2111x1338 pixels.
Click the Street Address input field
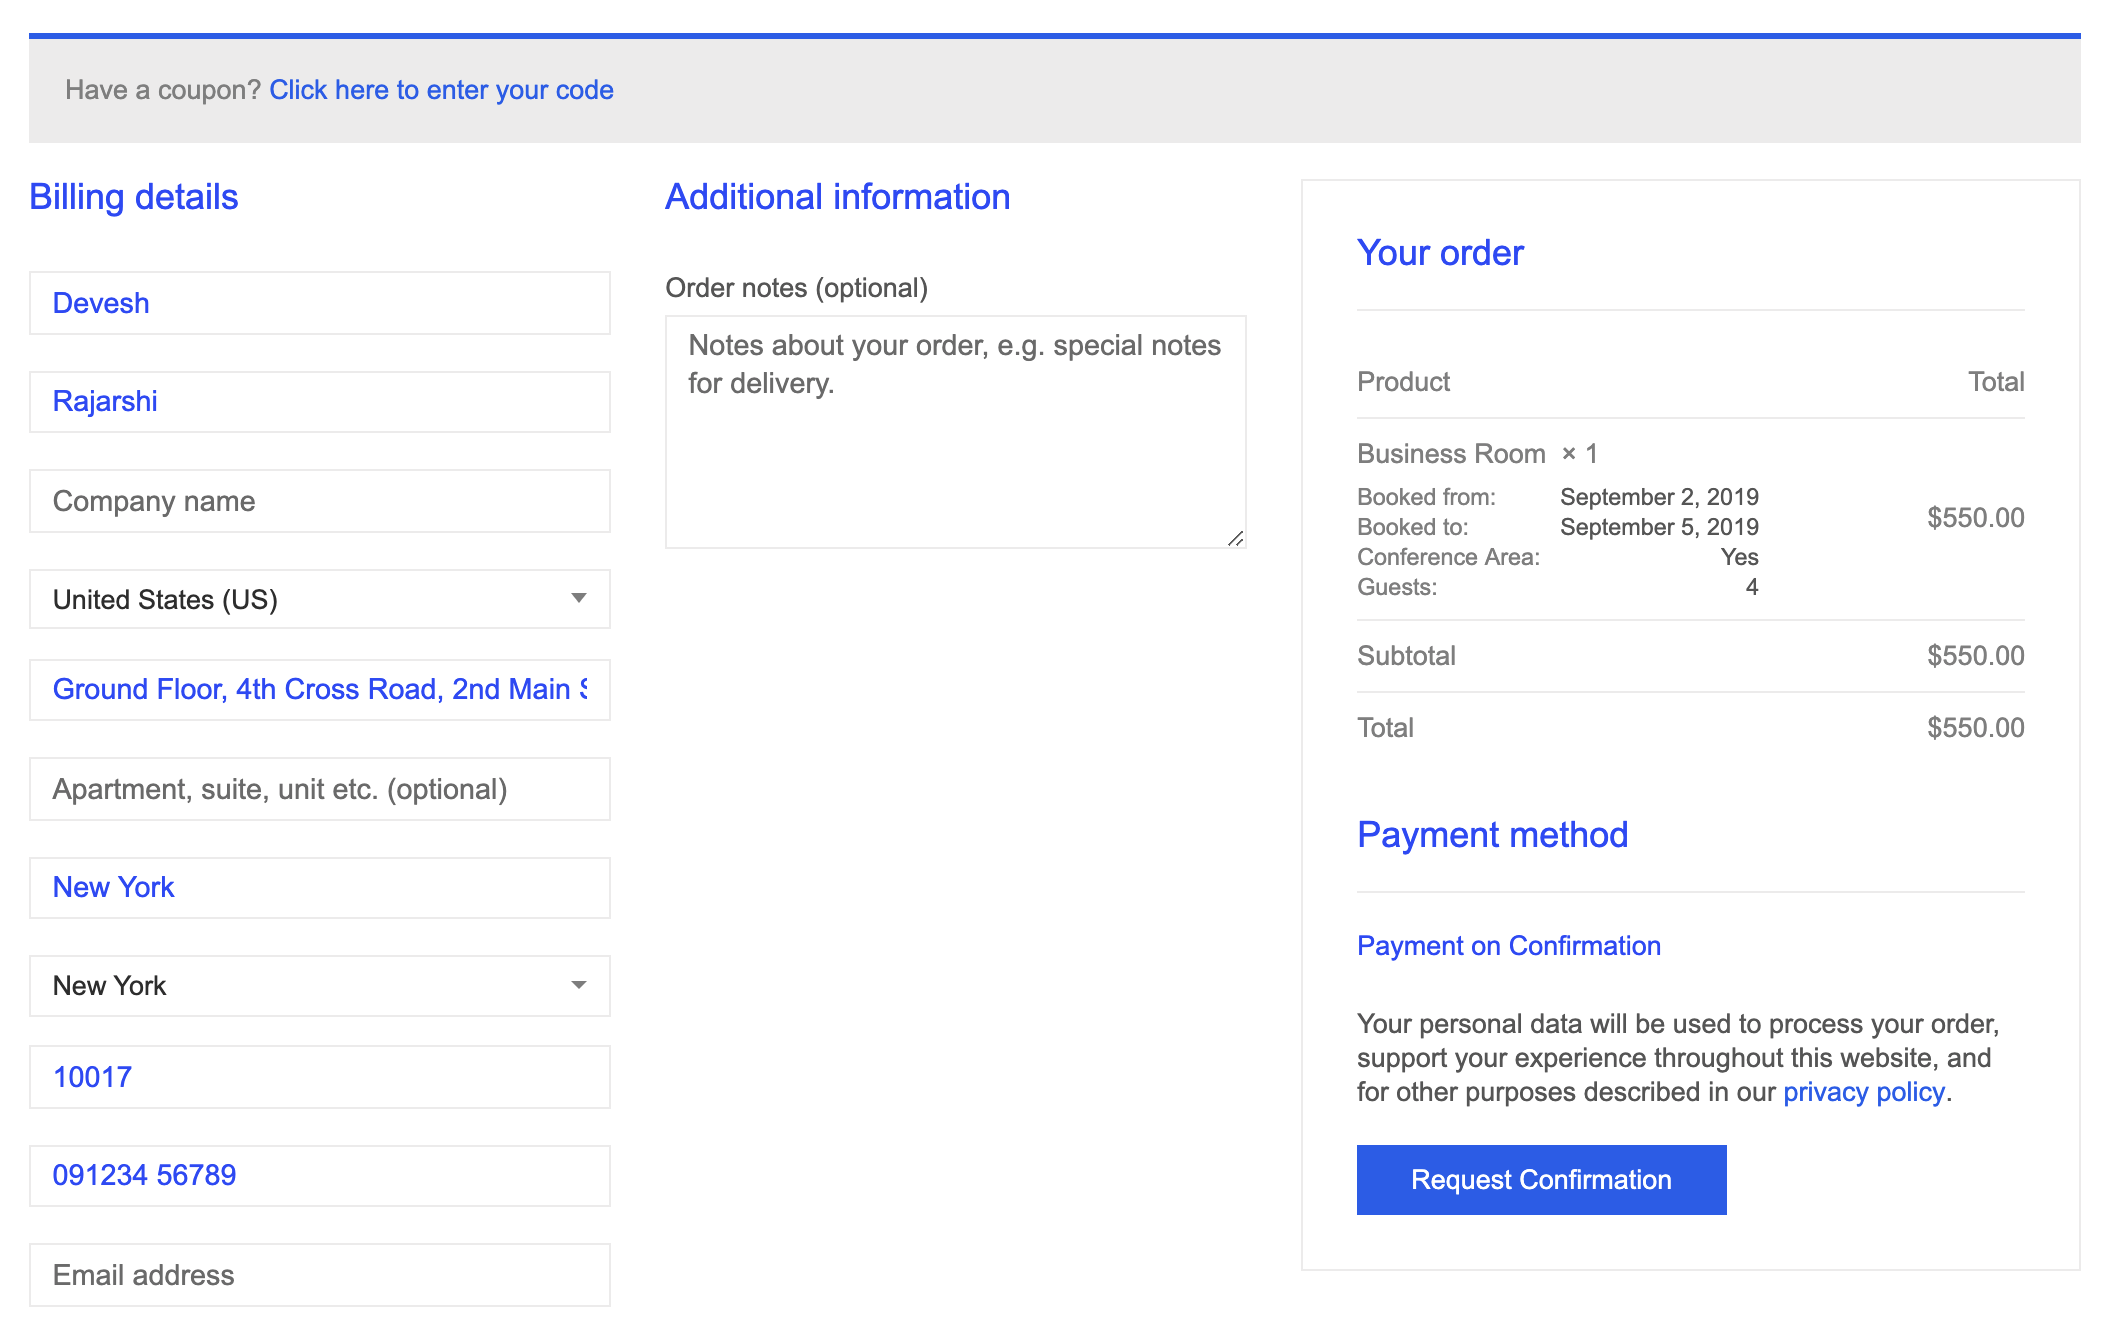coord(322,692)
